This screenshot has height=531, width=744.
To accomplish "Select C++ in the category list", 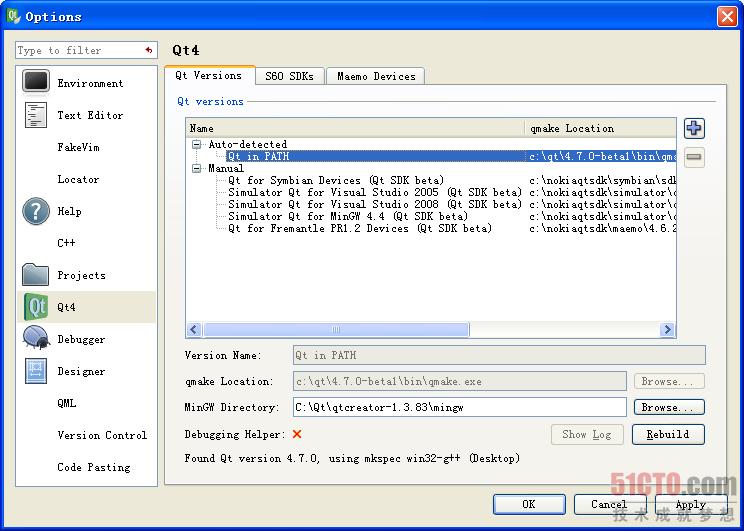I will coord(86,243).
